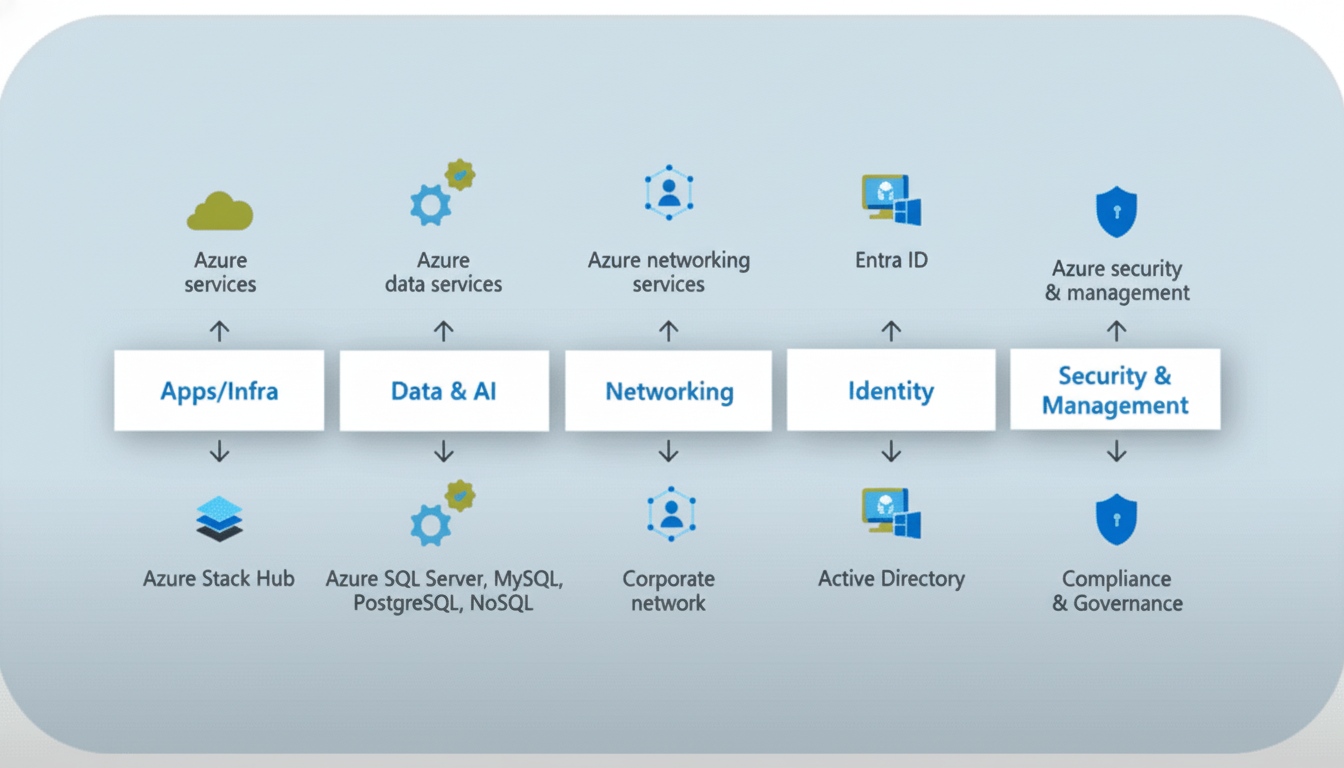Select the Networking box

coord(669,391)
